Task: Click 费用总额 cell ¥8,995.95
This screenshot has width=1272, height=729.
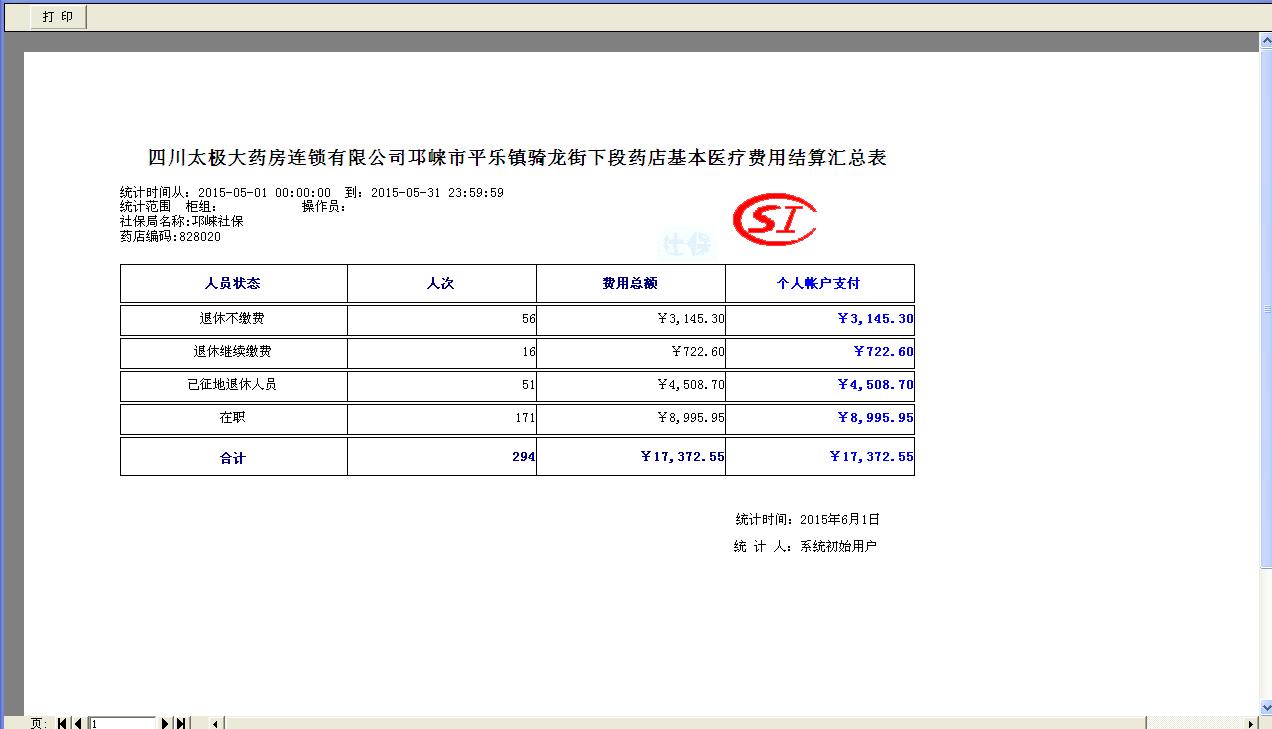Action: (690, 419)
